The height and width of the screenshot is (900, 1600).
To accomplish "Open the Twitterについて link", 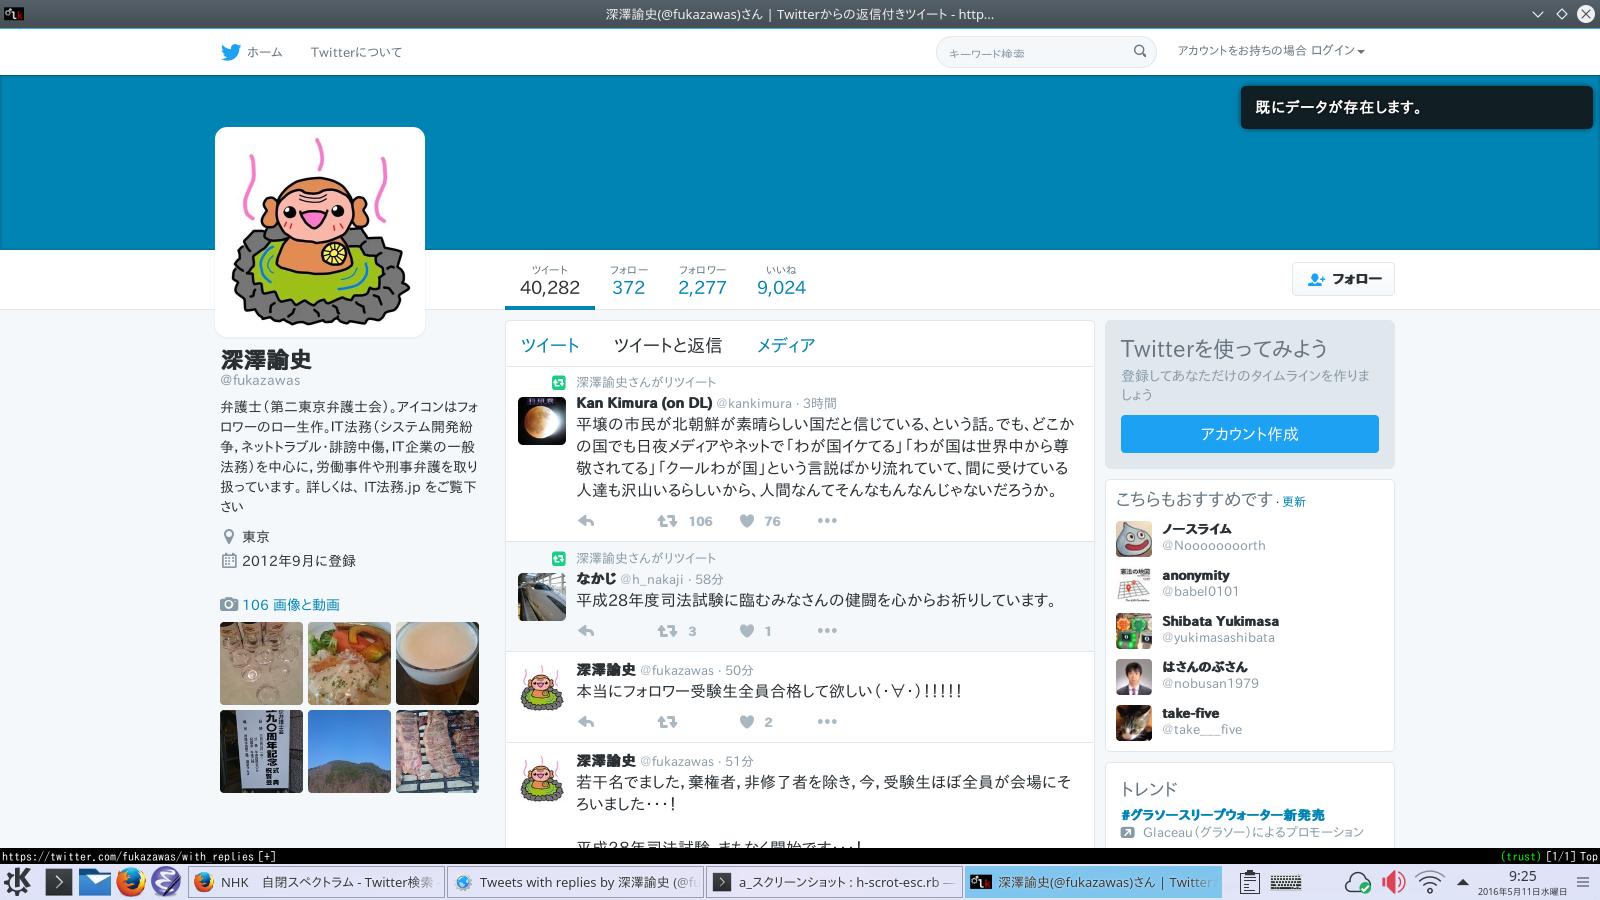I will tap(356, 52).
